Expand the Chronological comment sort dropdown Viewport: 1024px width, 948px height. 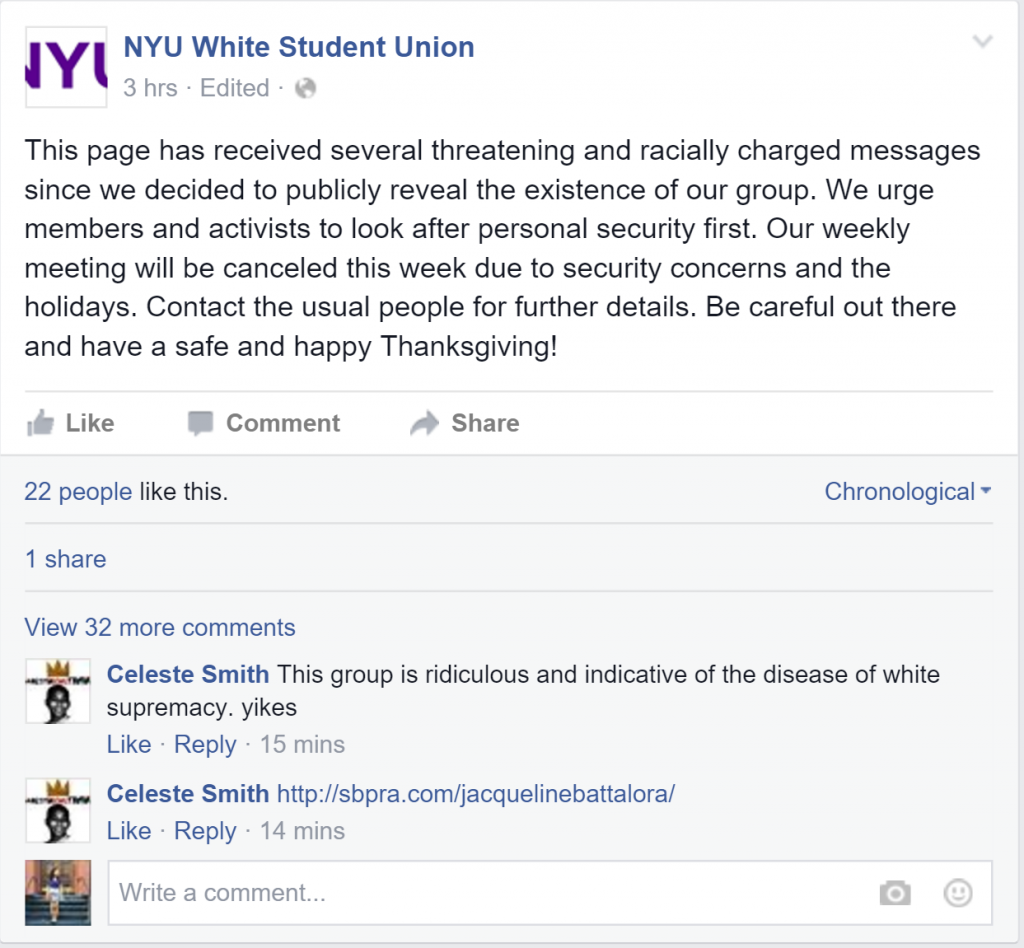coord(908,492)
